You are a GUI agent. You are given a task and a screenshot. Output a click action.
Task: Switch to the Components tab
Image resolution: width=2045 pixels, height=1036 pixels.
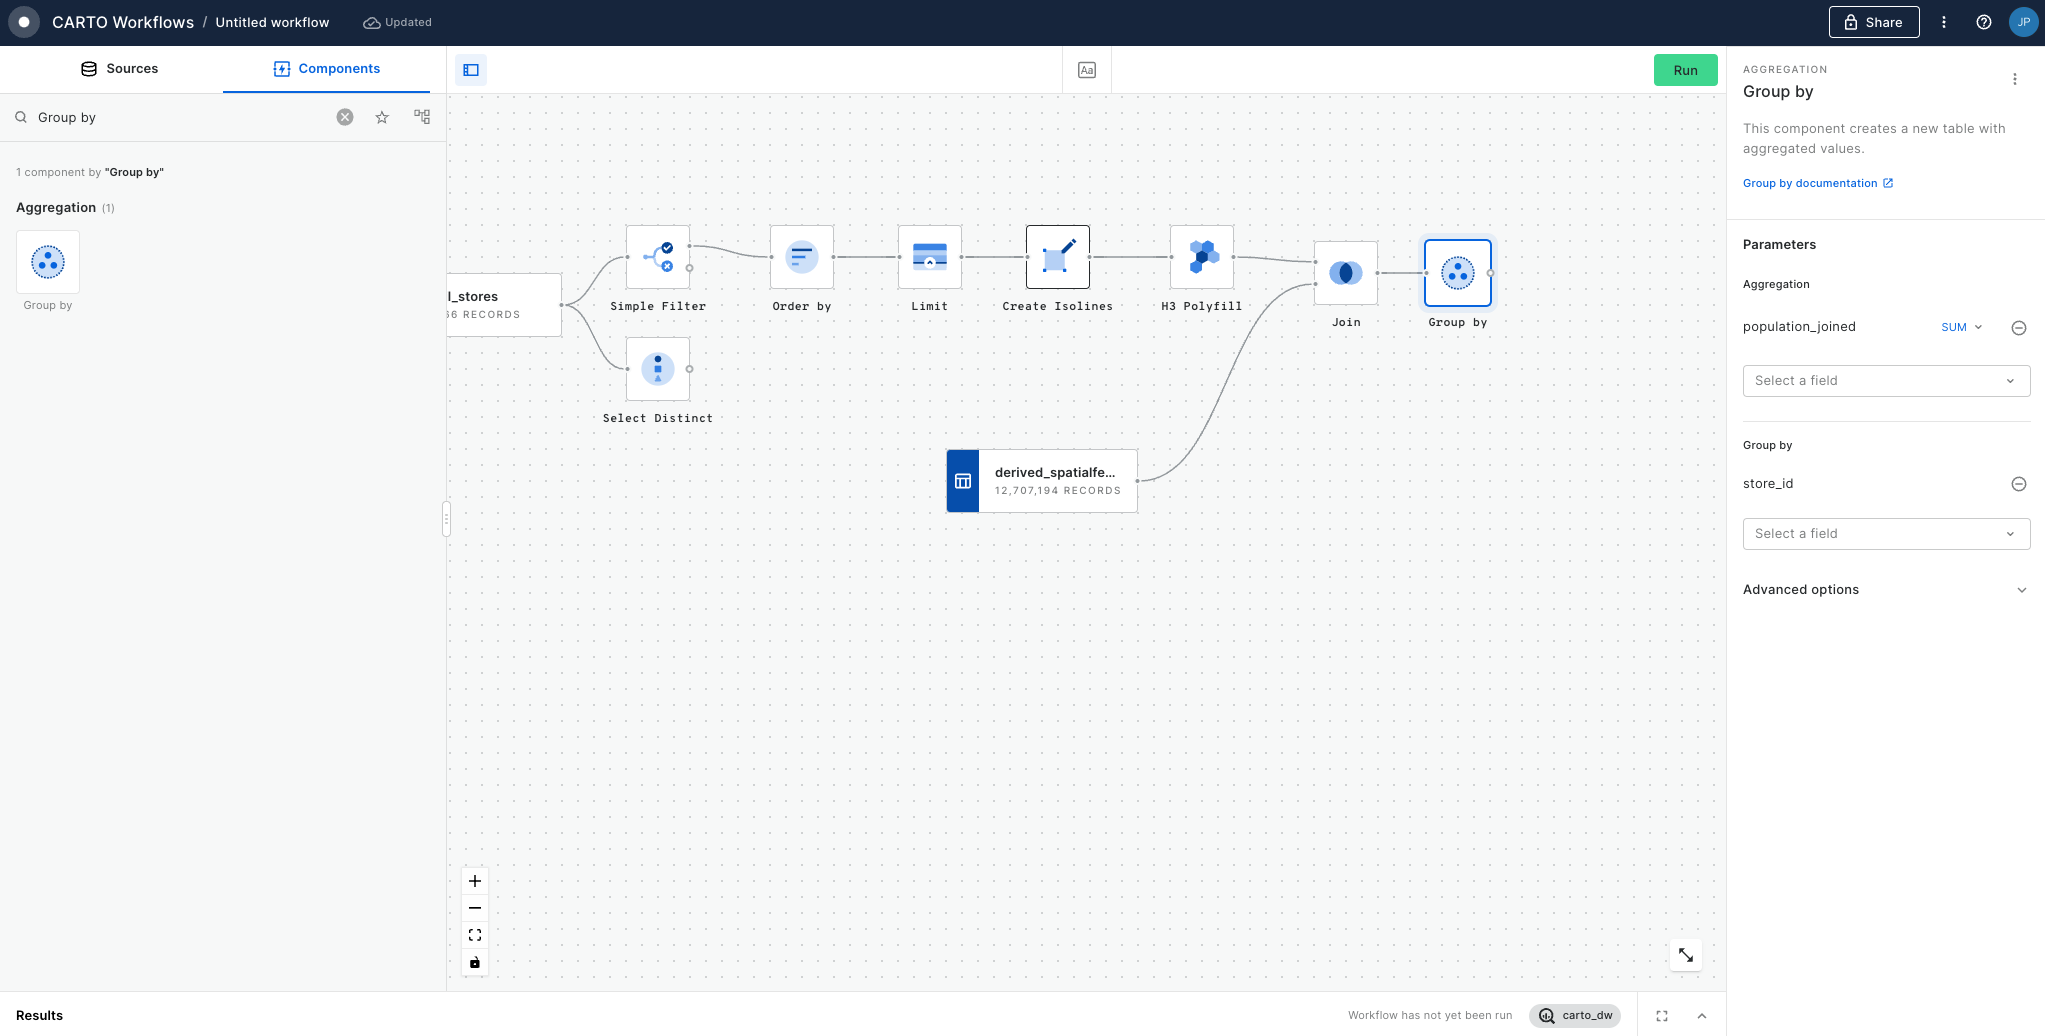pos(327,69)
